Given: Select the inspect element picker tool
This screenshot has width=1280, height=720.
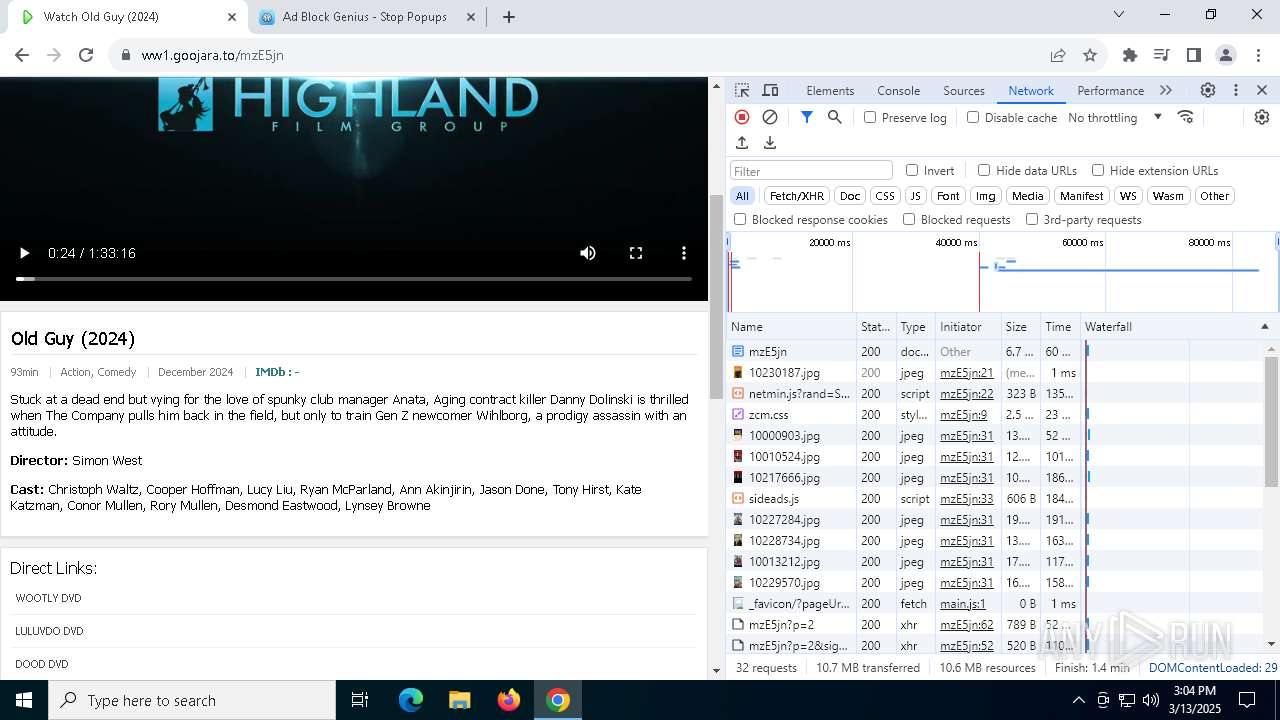Looking at the screenshot, I should pos(742,90).
